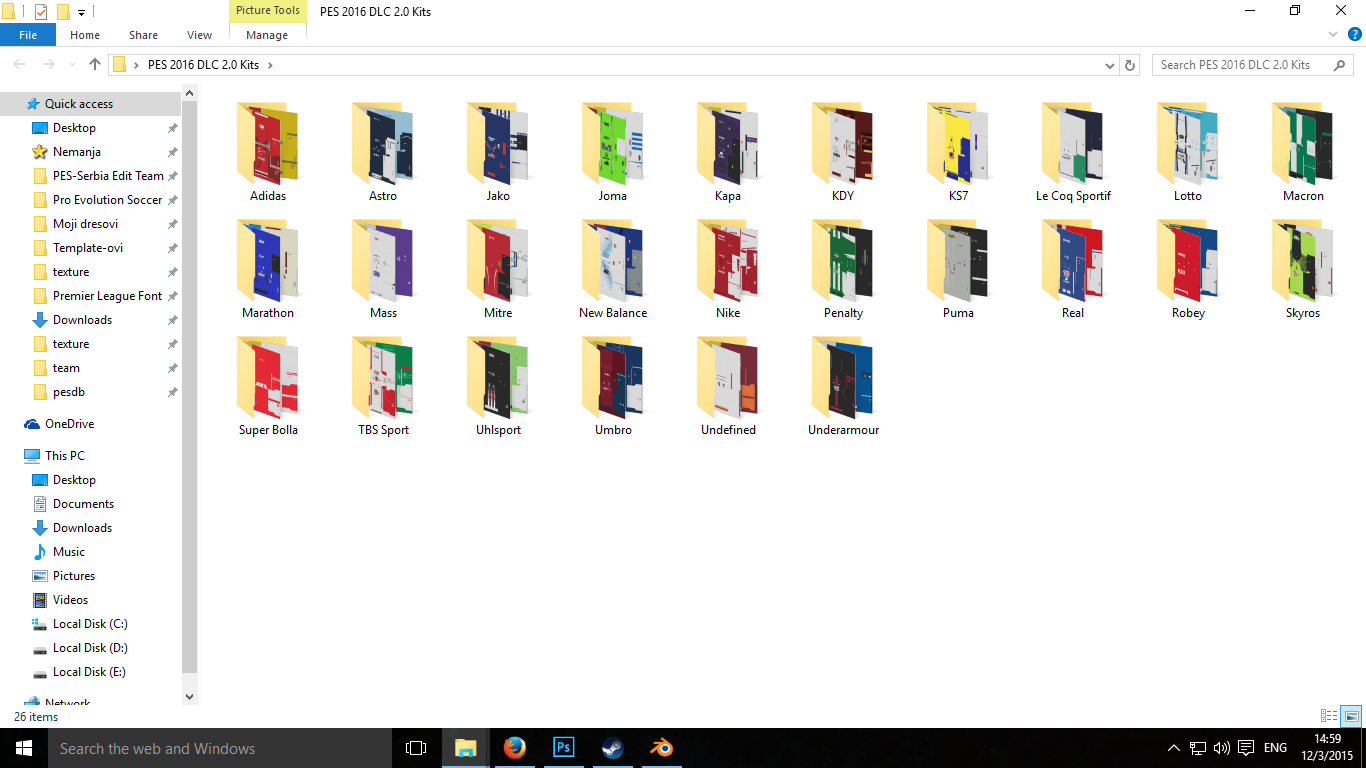Open Pro Evolution Soccer pinned folder
Viewport: 1366px width, 768px height.
(107, 200)
